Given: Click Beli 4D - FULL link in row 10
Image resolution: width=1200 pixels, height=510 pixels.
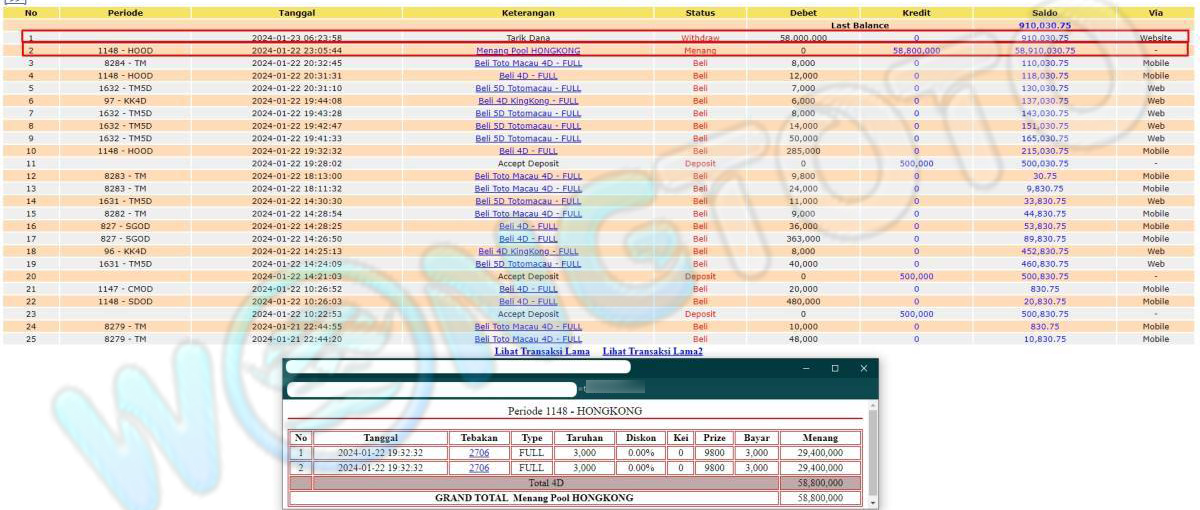Looking at the screenshot, I should [x=528, y=151].
